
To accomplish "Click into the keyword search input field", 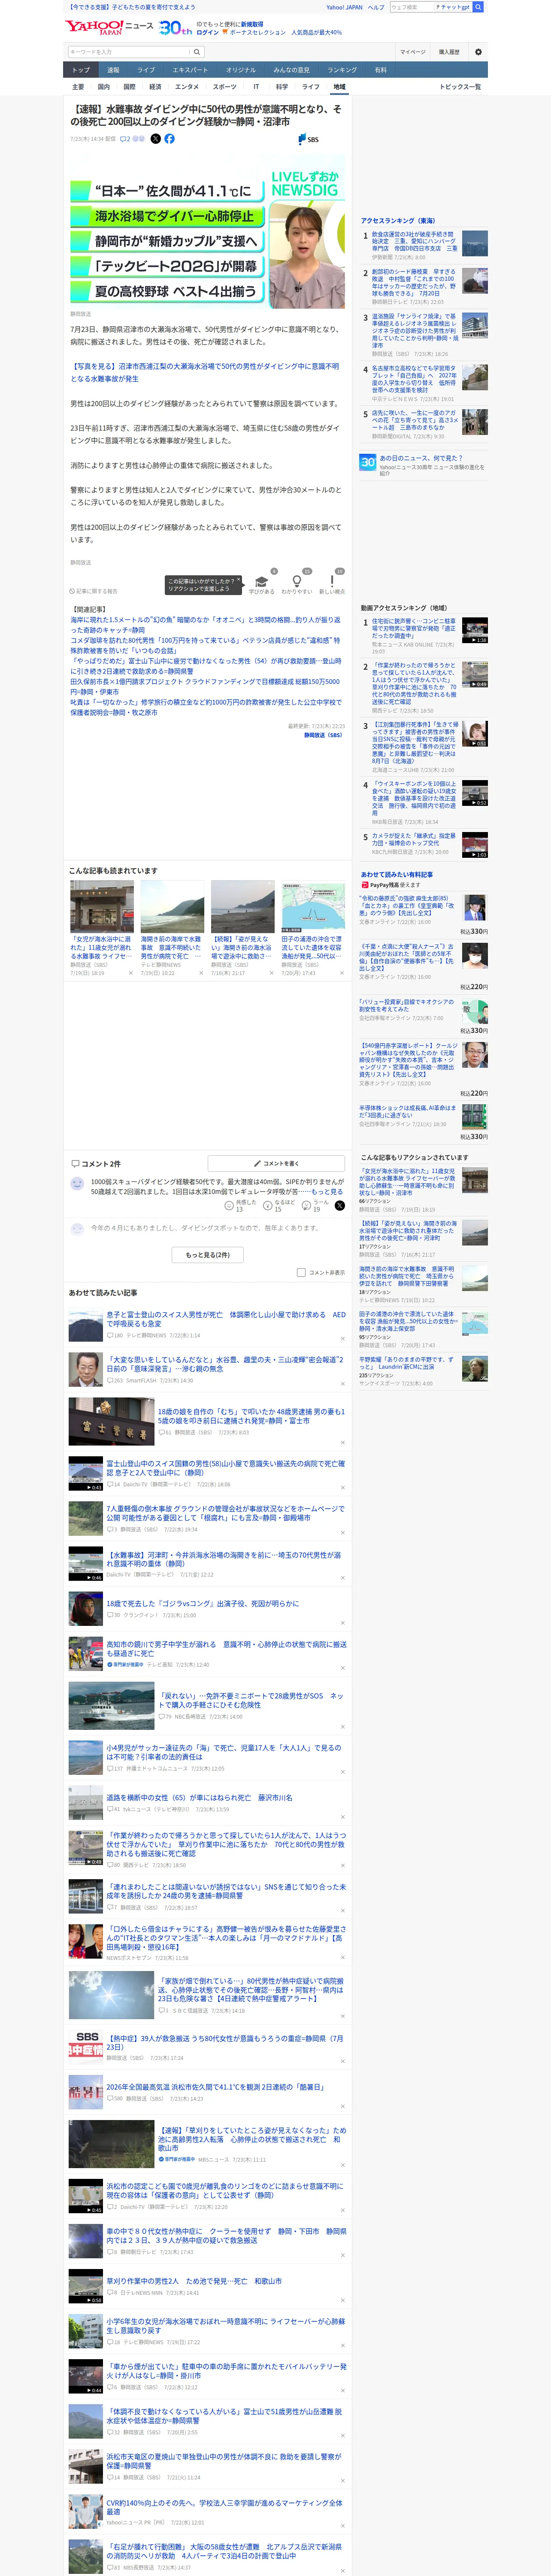I will [129, 52].
